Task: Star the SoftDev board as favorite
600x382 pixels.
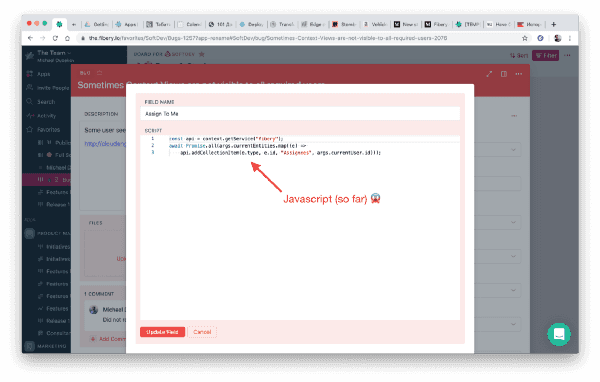Action: point(202,54)
